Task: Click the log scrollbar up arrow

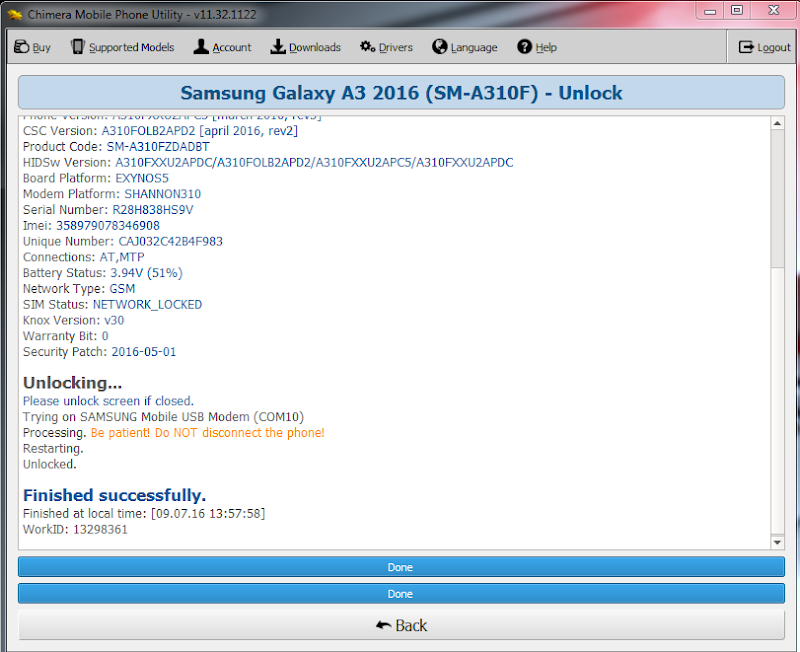Action: click(777, 123)
